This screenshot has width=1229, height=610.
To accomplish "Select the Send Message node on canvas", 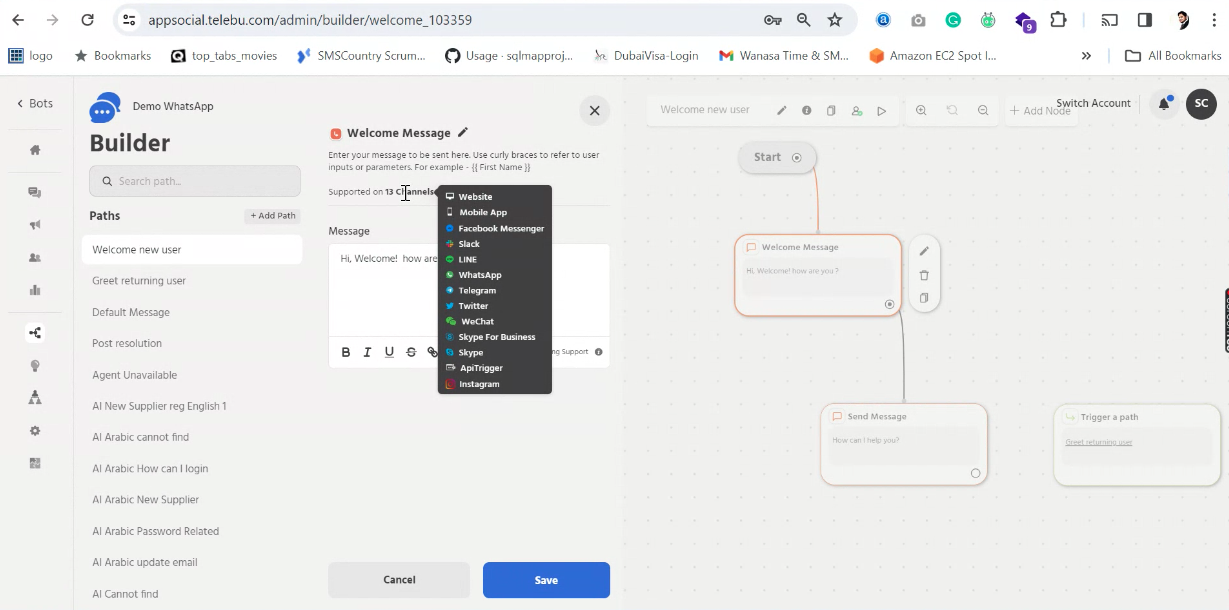I will tap(904, 444).
